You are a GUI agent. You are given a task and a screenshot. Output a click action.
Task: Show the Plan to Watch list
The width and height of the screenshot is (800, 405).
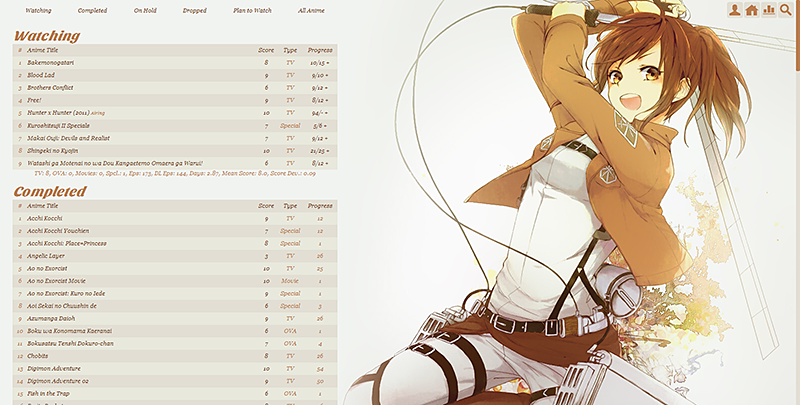pyautogui.click(x=250, y=11)
